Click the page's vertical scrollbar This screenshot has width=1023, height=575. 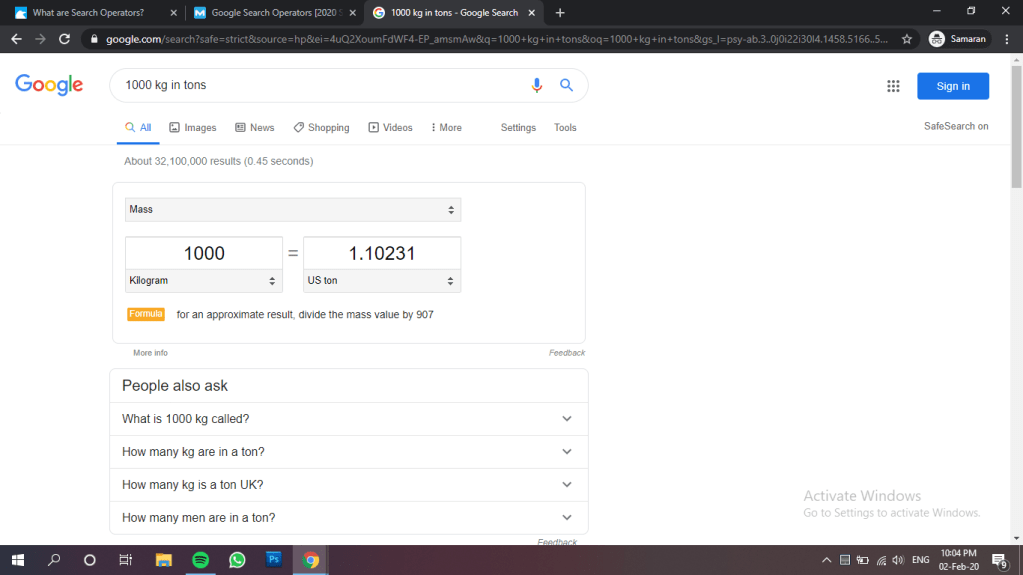coord(1016,300)
